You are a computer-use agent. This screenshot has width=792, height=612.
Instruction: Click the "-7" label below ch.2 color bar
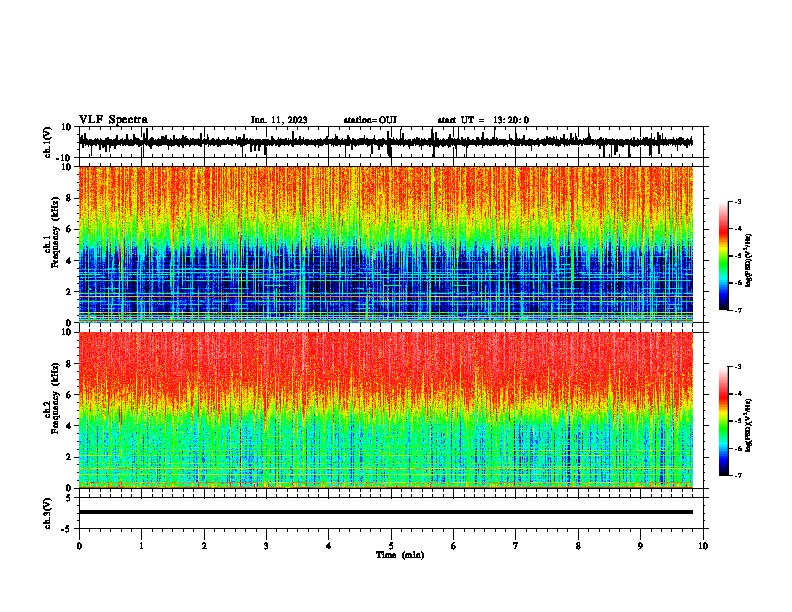point(737,476)
